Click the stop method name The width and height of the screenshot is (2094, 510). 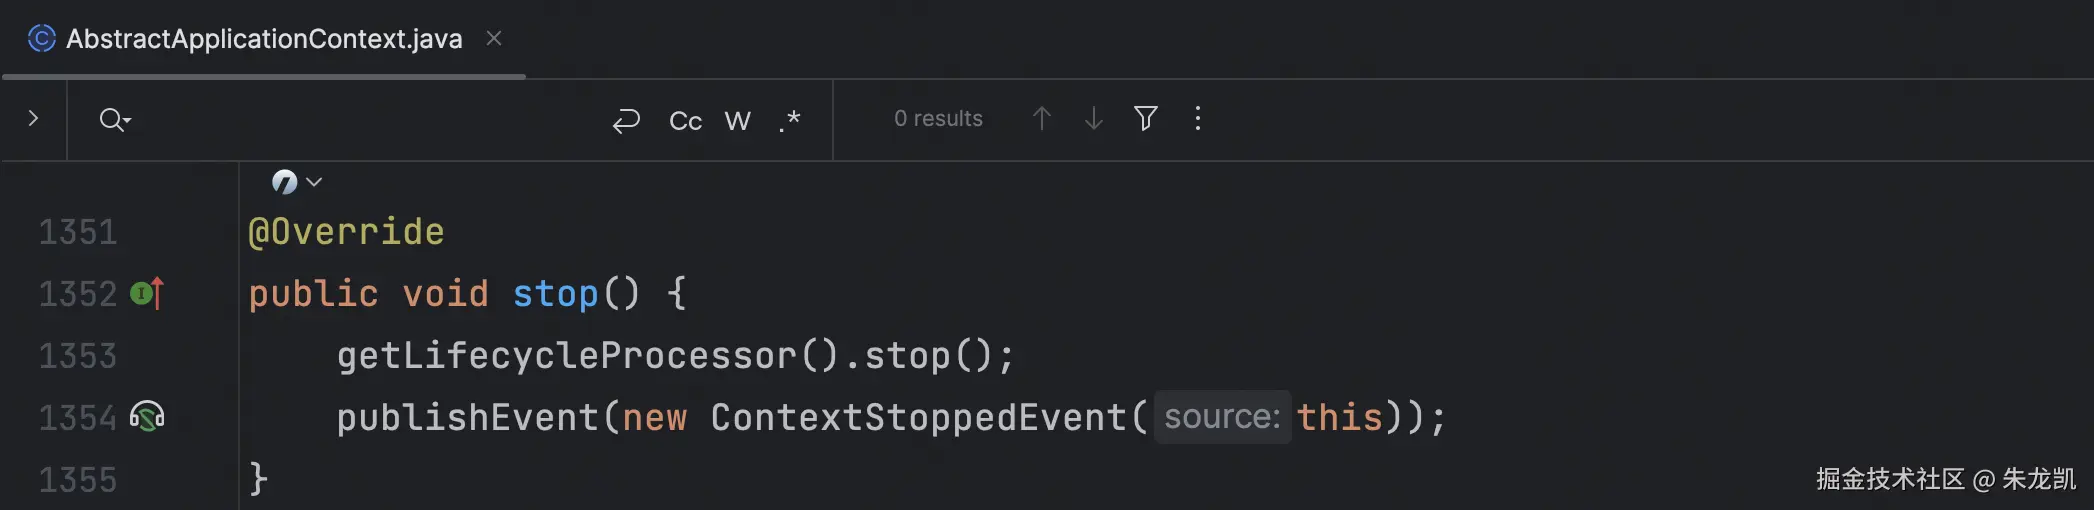pos(555,294)
